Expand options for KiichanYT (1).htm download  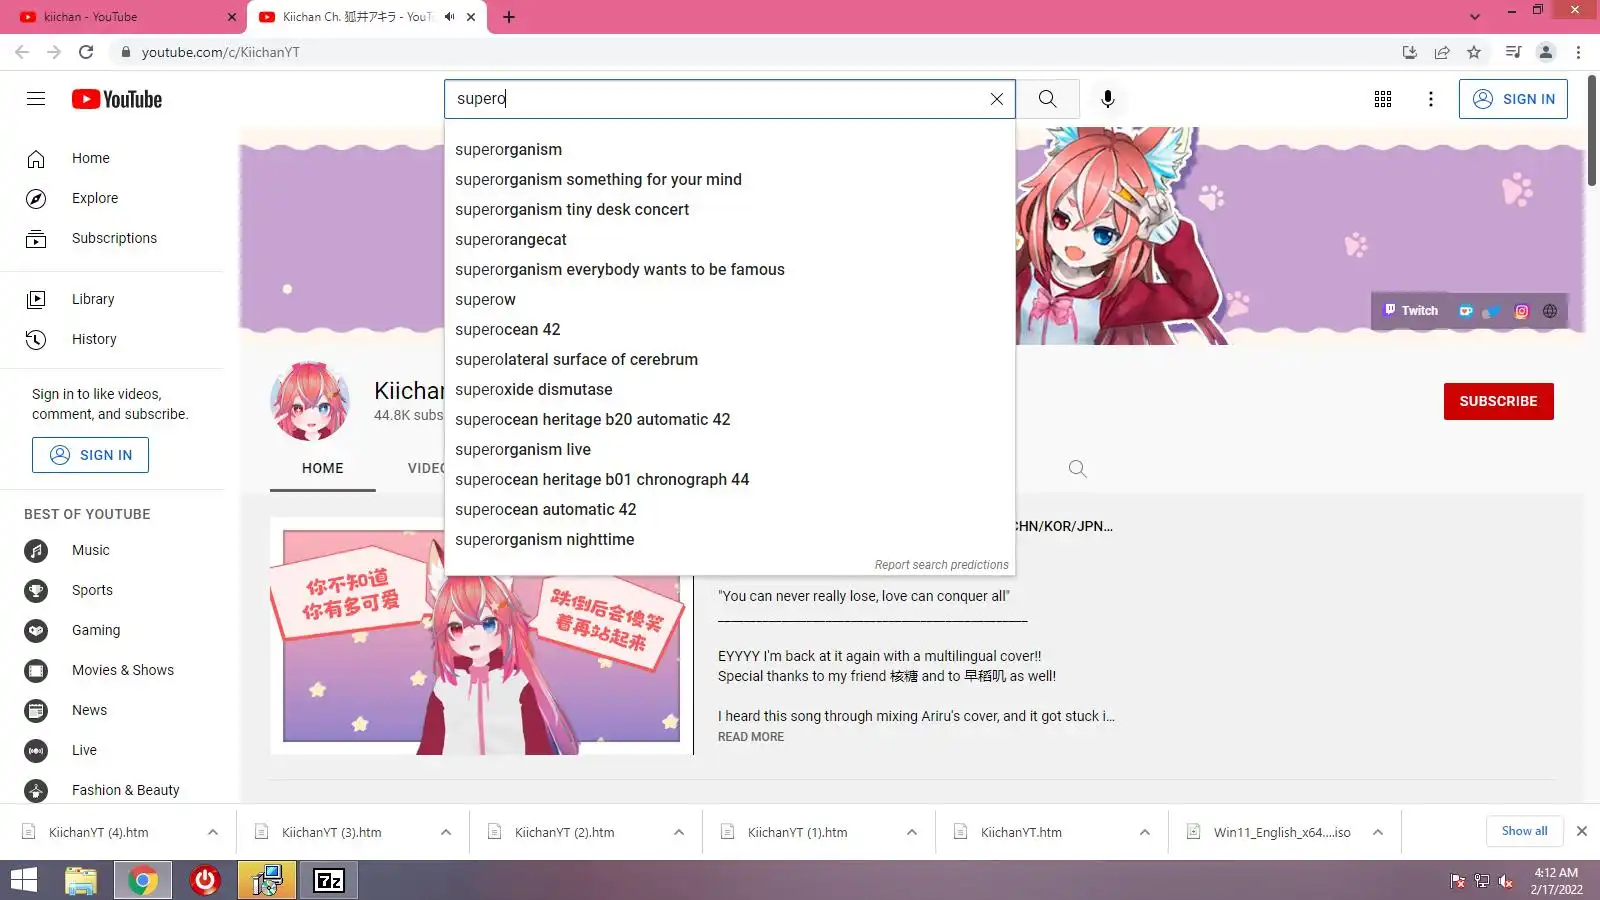point(912,832)
